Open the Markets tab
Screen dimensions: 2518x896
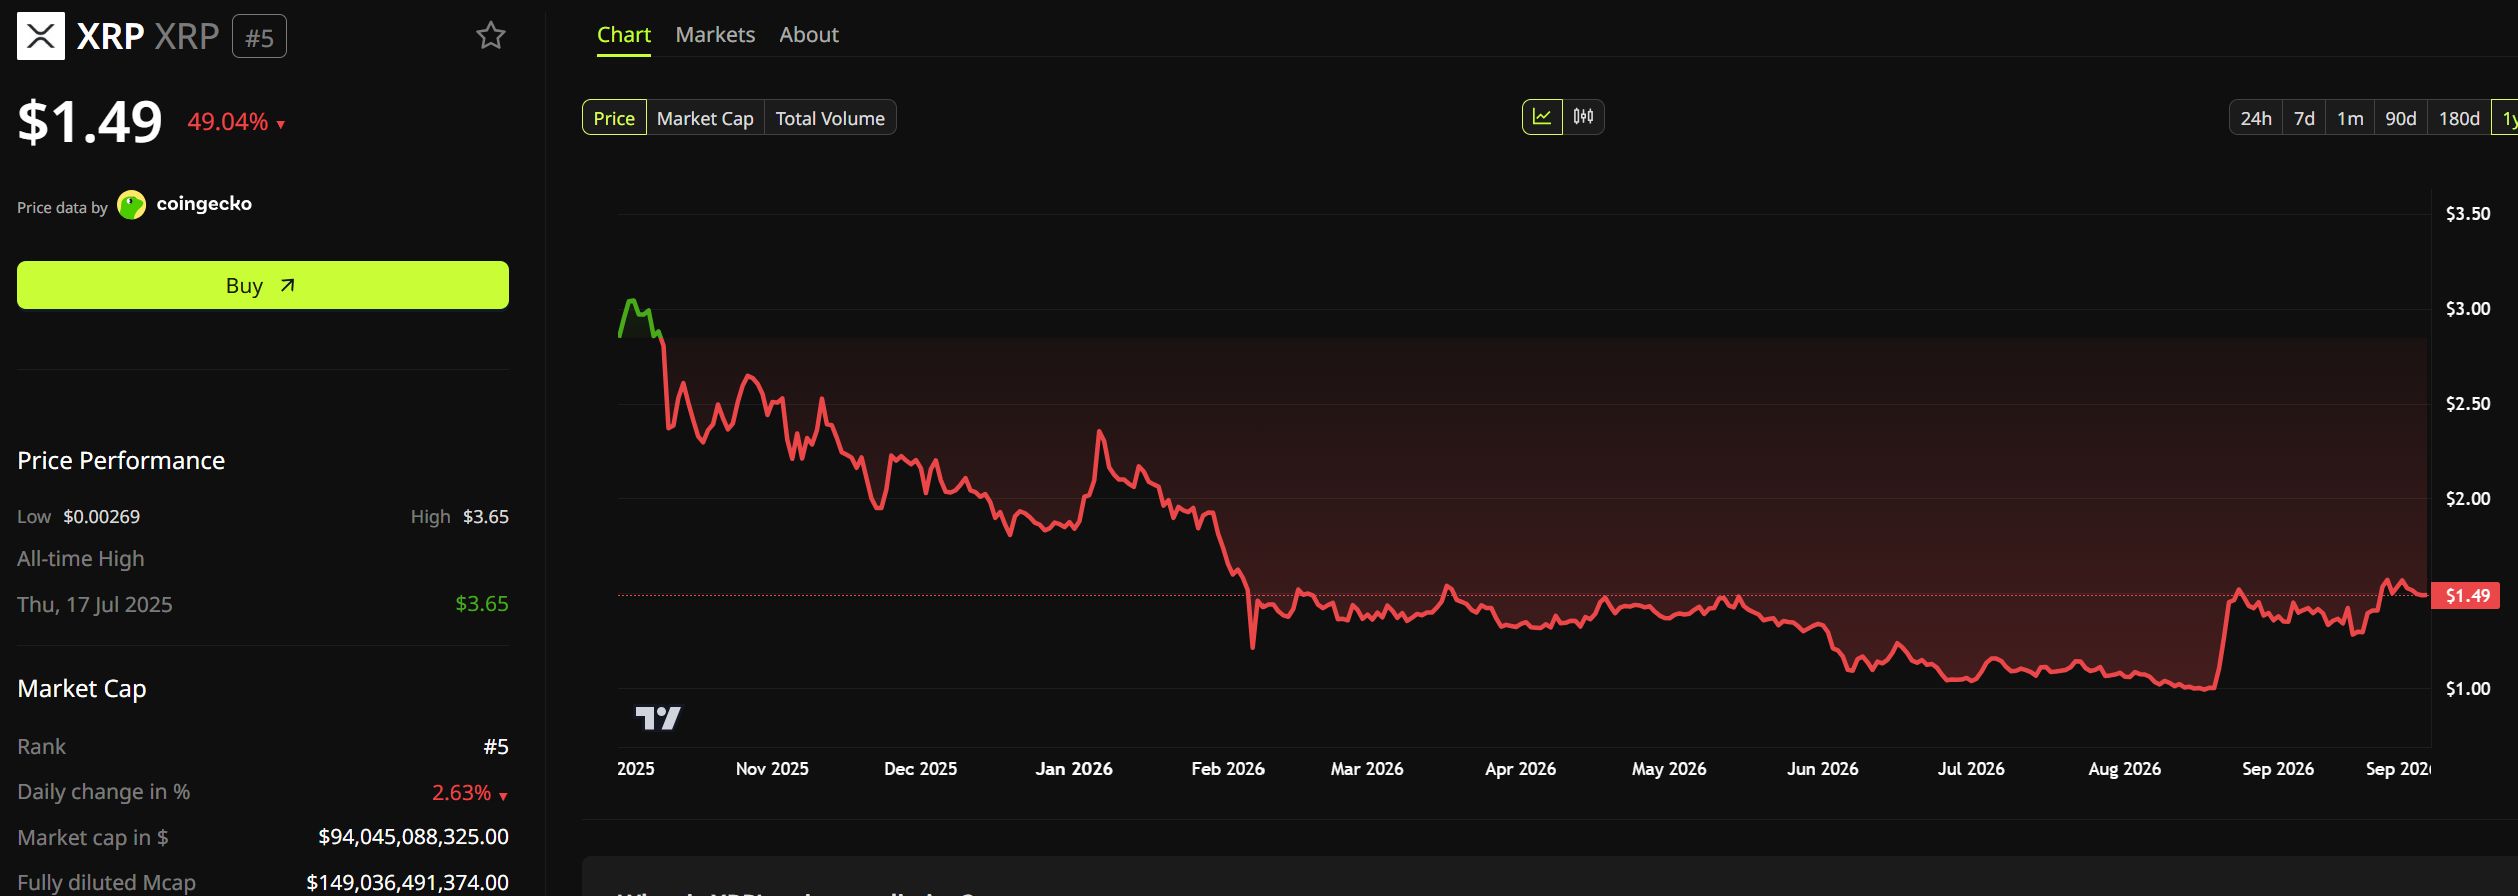[x=715, y=35]
